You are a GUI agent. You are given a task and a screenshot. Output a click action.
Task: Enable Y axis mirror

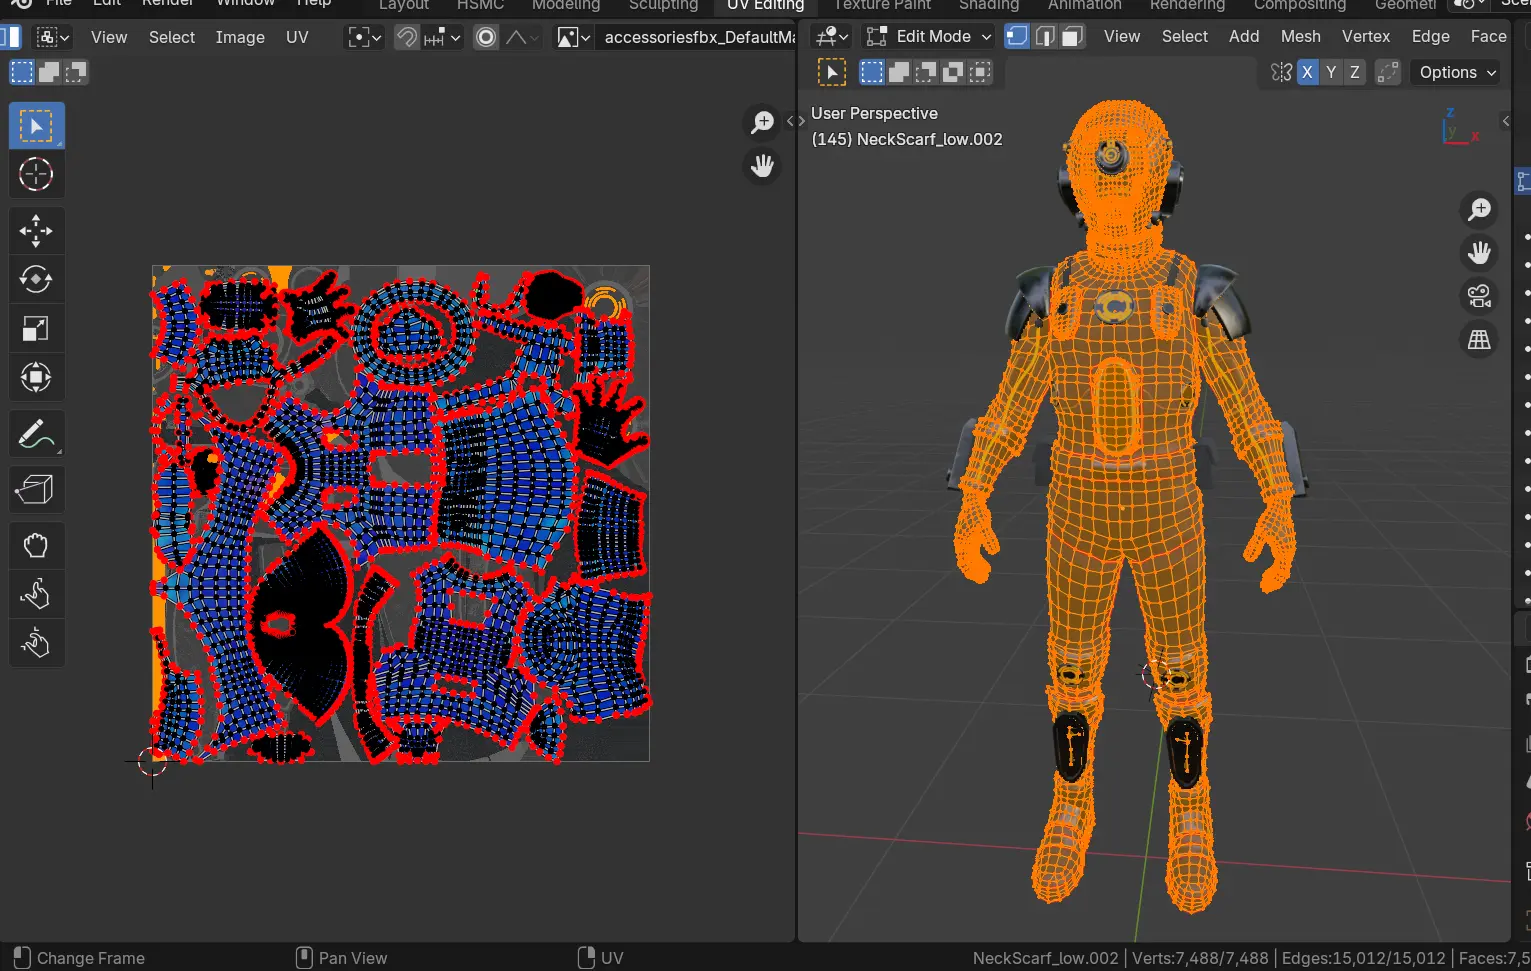[1331, 72]
